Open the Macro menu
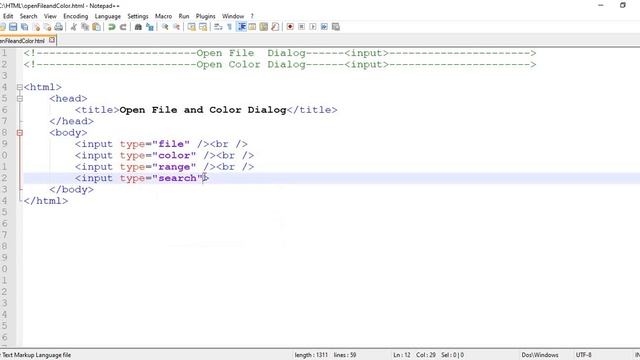This screenshot has height=360, width=640. tap(163, 16)
